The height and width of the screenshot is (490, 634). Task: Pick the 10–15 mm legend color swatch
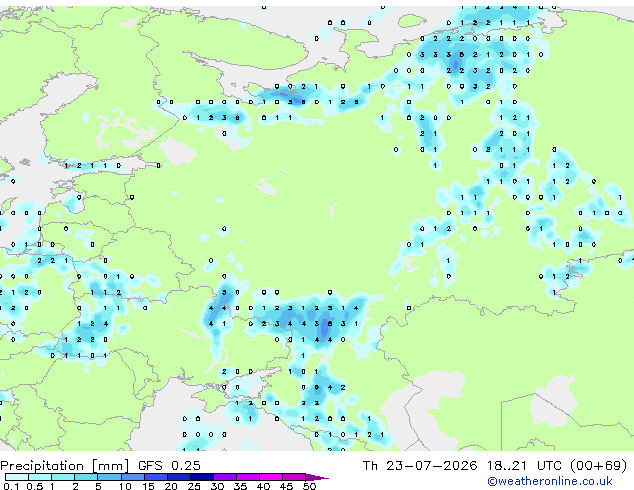pyautogui.click(x=133, y=477)
